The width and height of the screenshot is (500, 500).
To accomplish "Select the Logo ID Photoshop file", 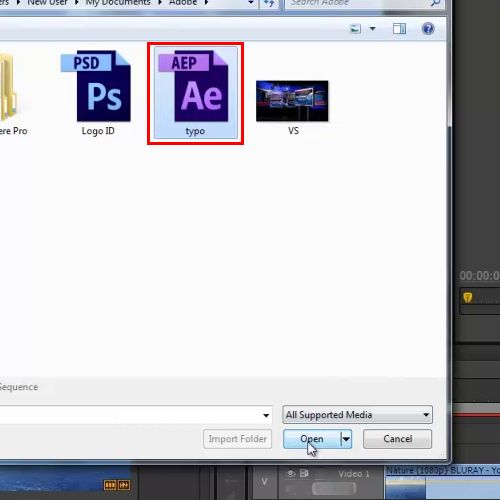I will click(97, 92).
